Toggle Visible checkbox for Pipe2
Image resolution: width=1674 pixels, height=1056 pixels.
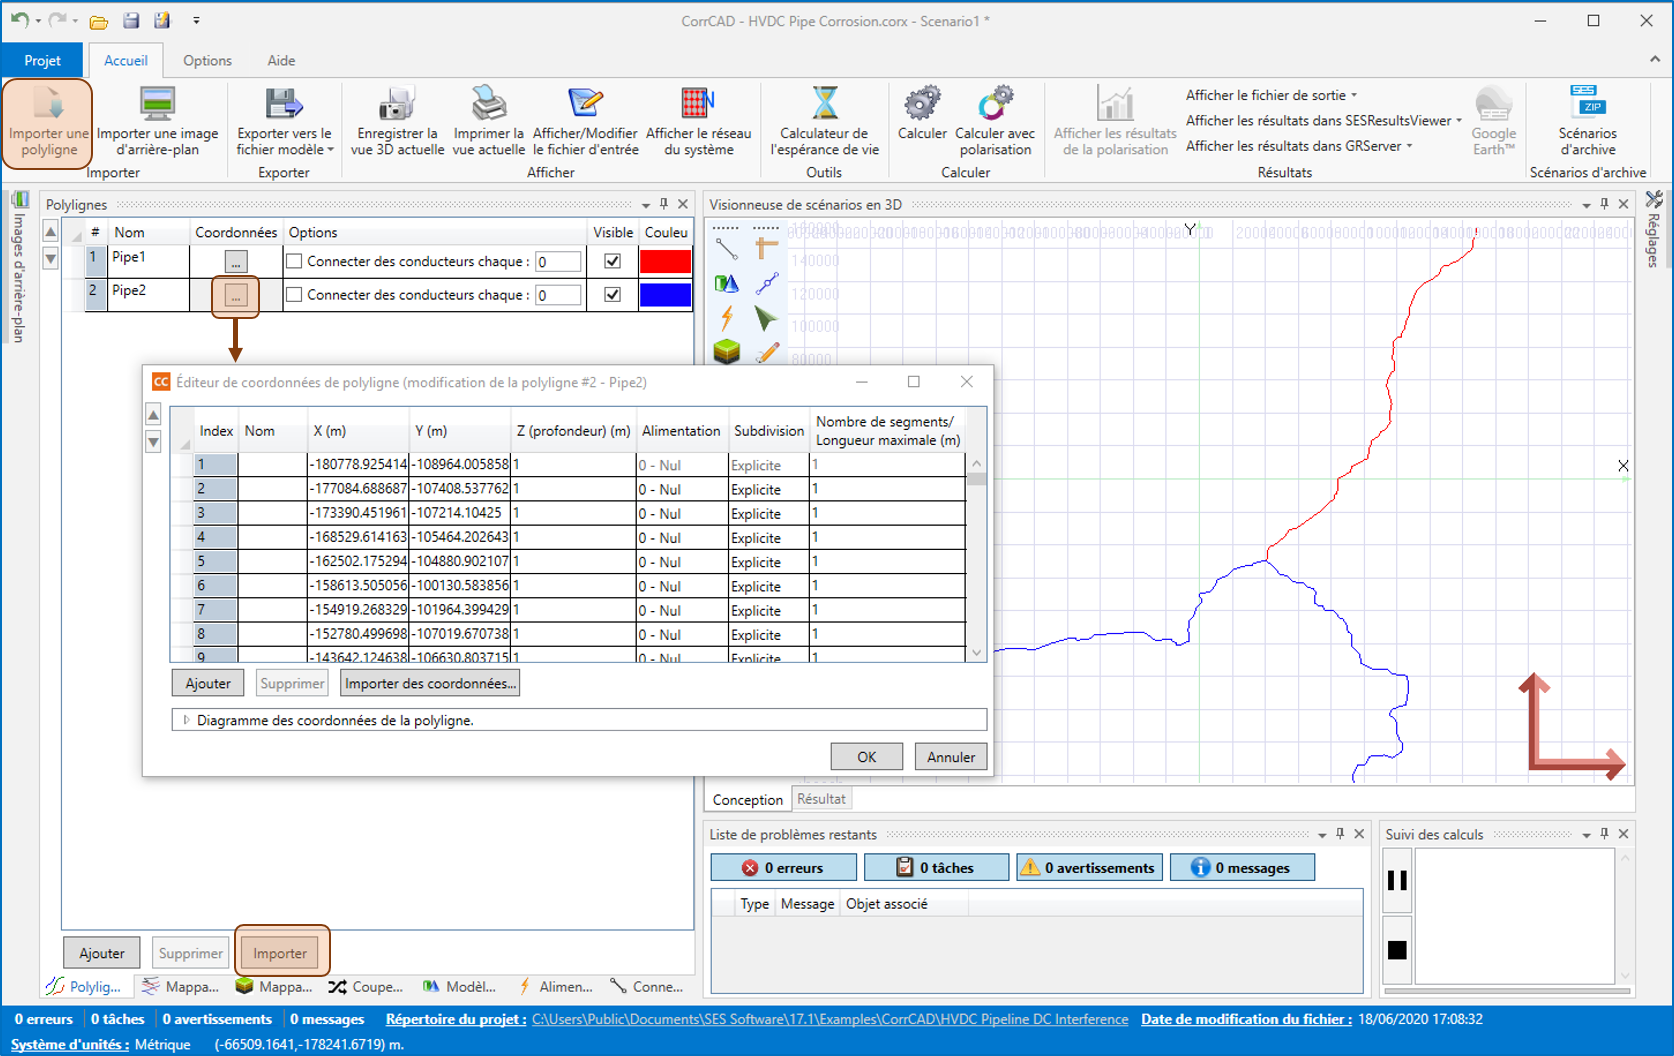(613, 295)
